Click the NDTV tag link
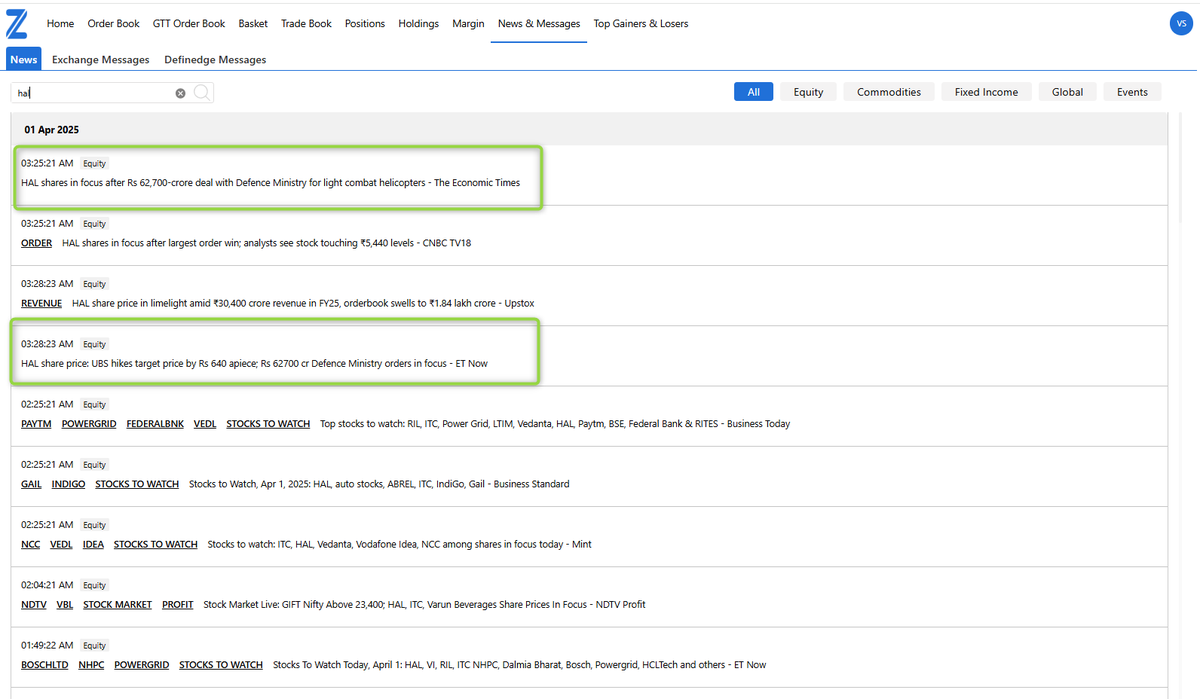1200x699 pixels. click(34, 605)
